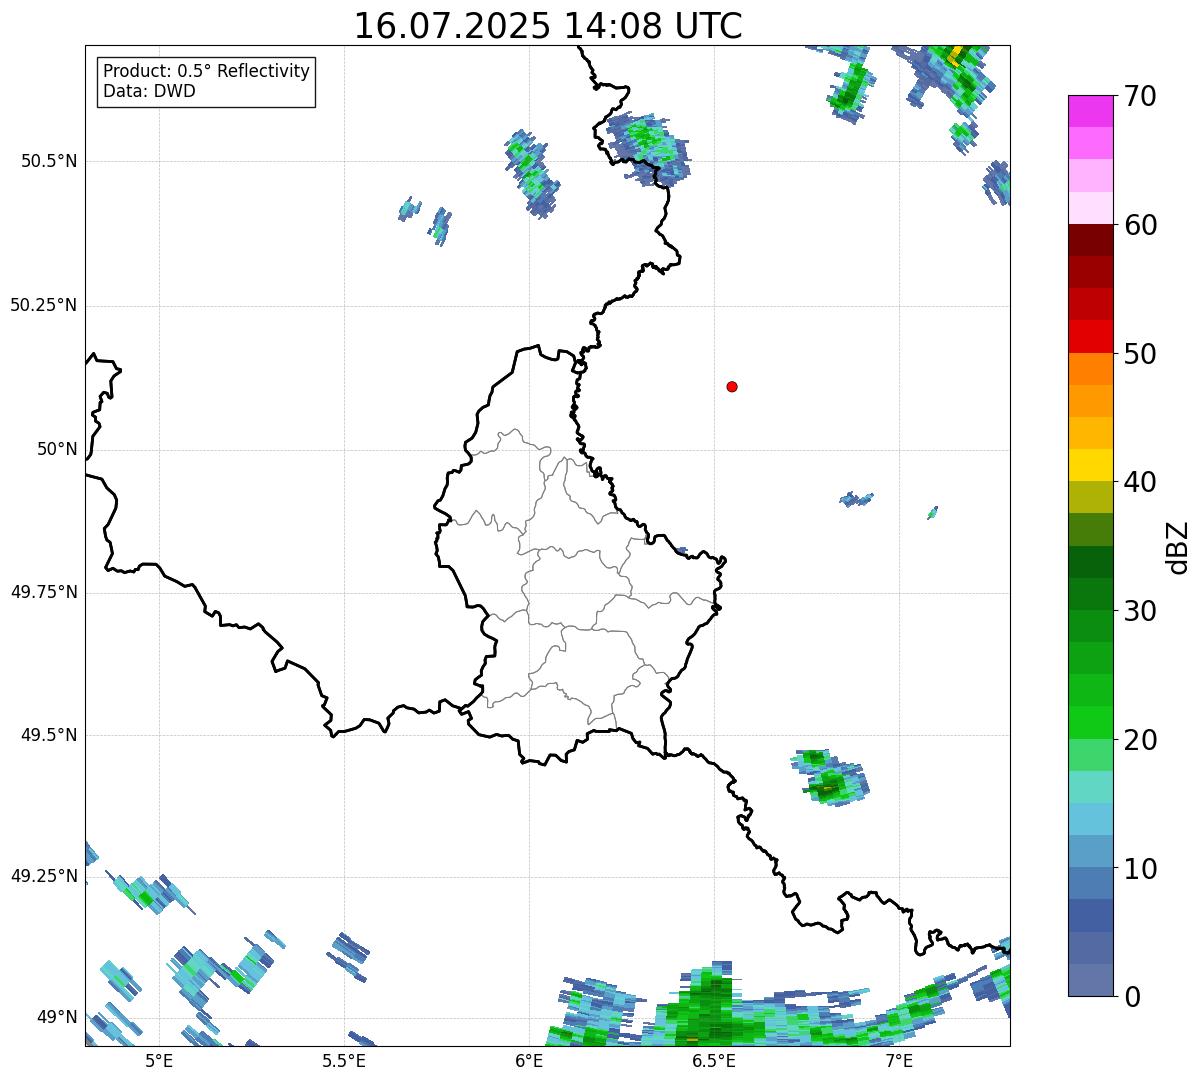This screenshot has height=1081, width=1202.
Task: Click the red station marker dot
Action: coord(732,386)
